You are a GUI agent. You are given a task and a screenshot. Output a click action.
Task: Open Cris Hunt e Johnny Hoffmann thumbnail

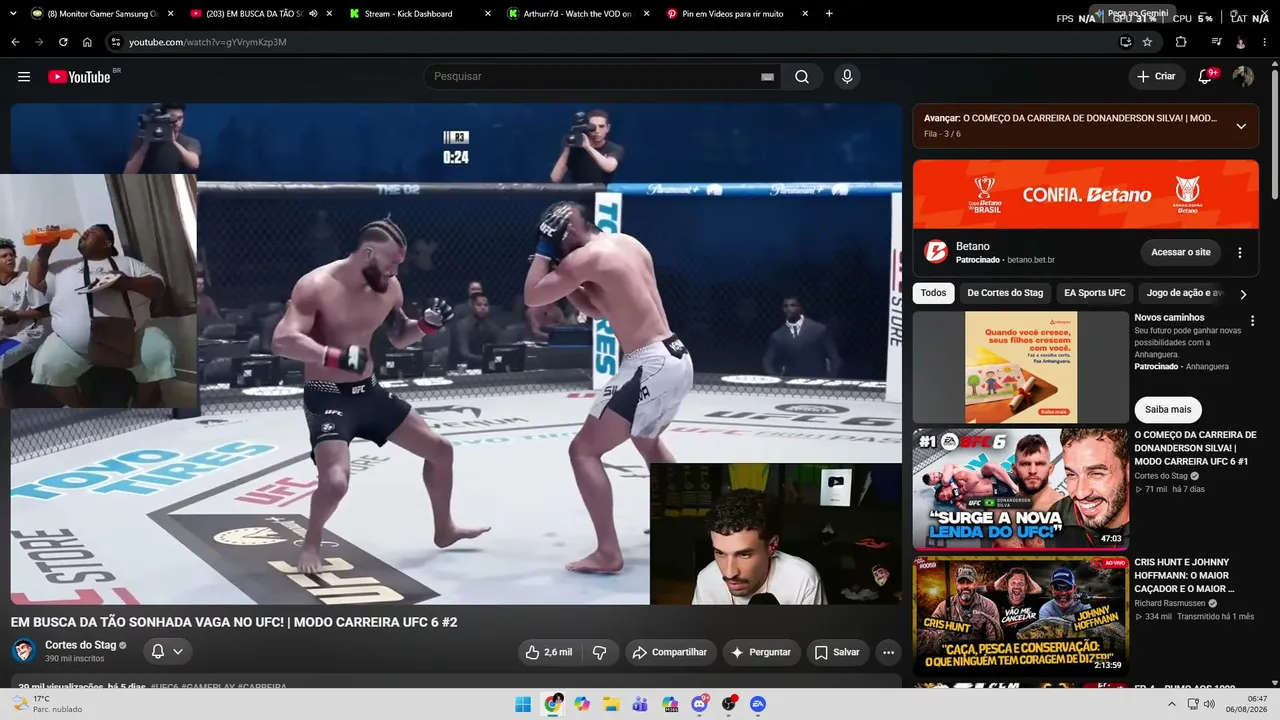tap(1021, 616)
